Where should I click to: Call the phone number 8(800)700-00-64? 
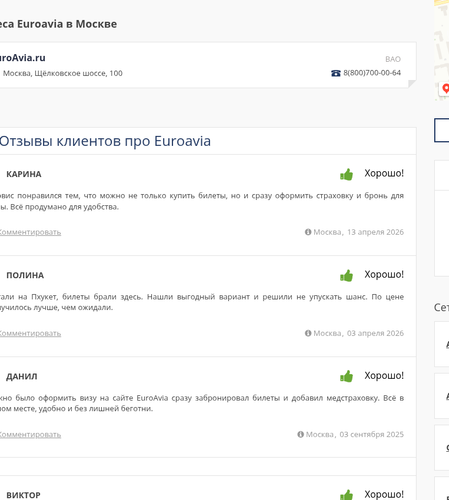tap(372, 73)
